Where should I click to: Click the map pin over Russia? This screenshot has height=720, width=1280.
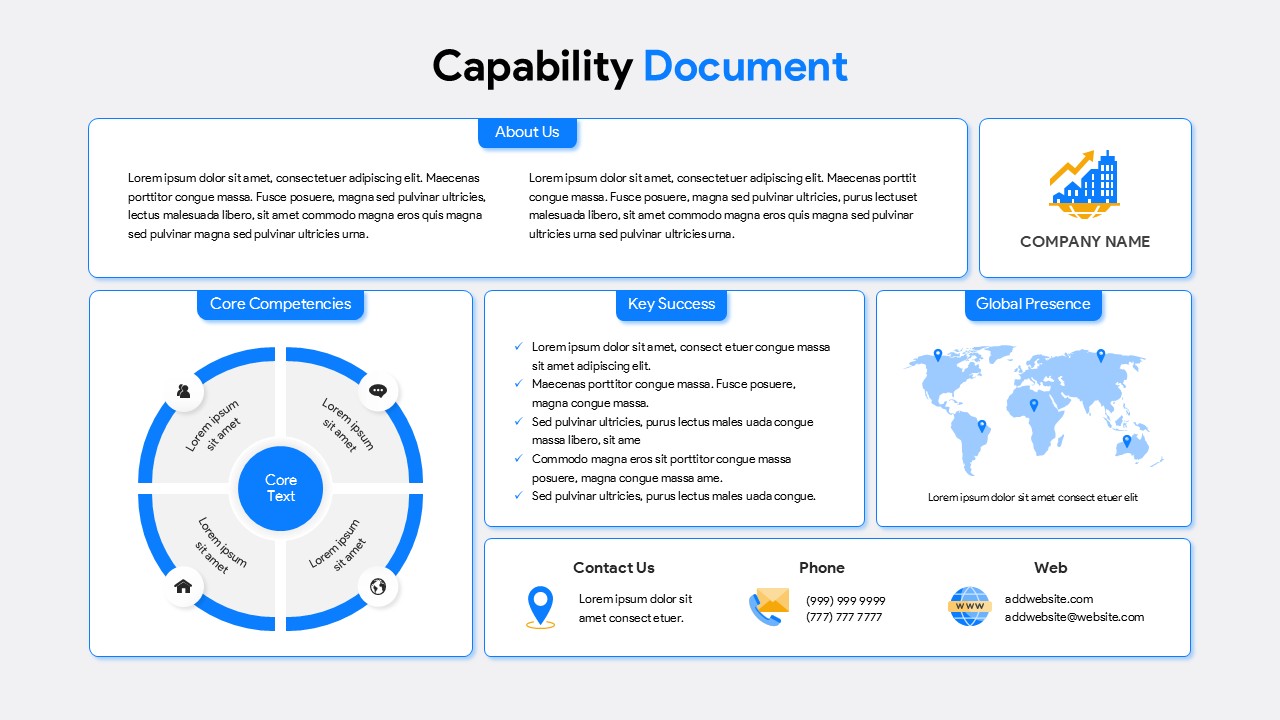(1101, 355)
